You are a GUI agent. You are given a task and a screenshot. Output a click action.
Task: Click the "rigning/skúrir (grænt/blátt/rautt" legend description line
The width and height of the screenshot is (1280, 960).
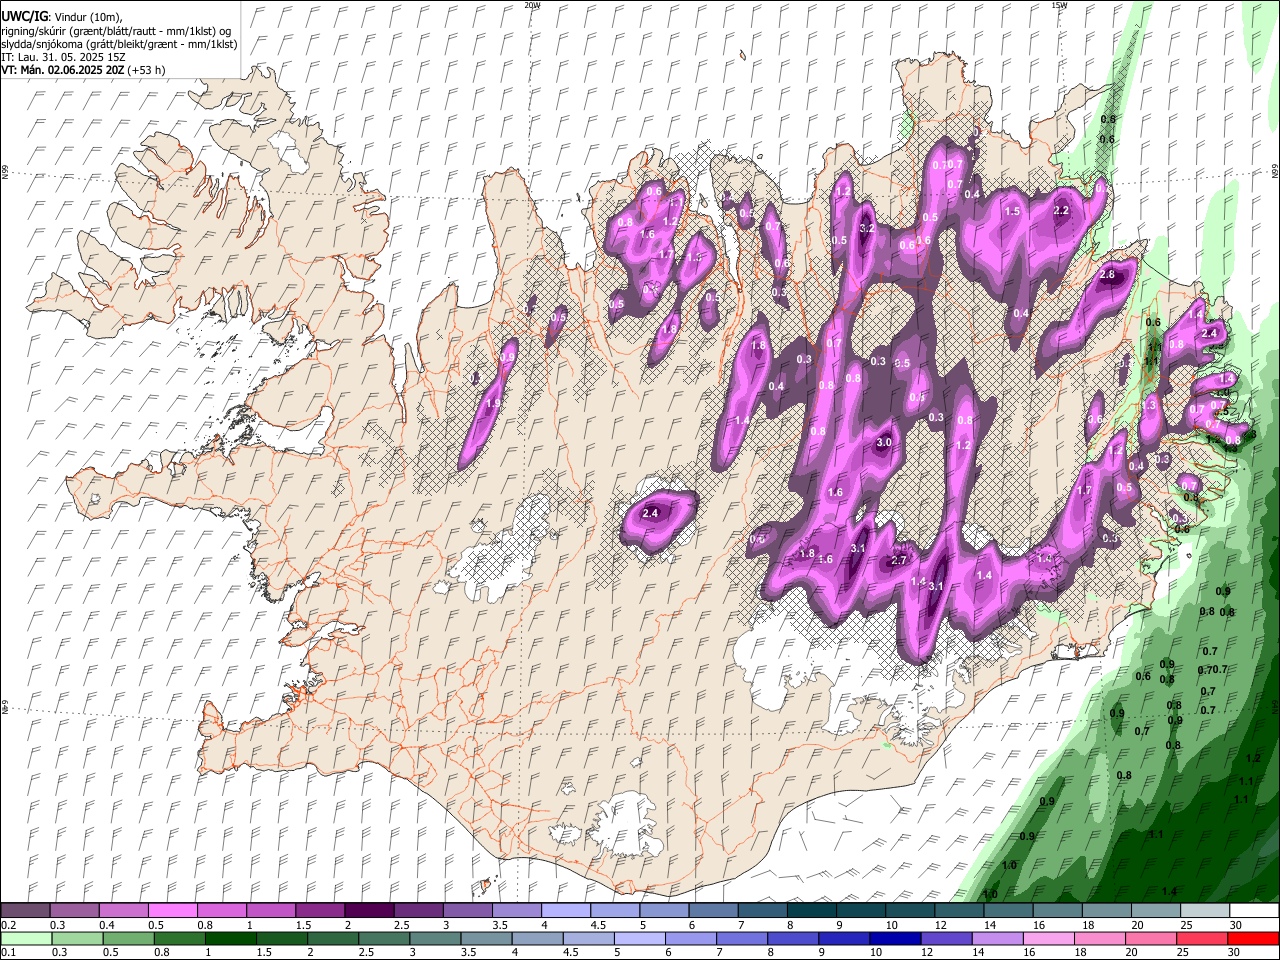pyautogui.click(x=116, y=31)
